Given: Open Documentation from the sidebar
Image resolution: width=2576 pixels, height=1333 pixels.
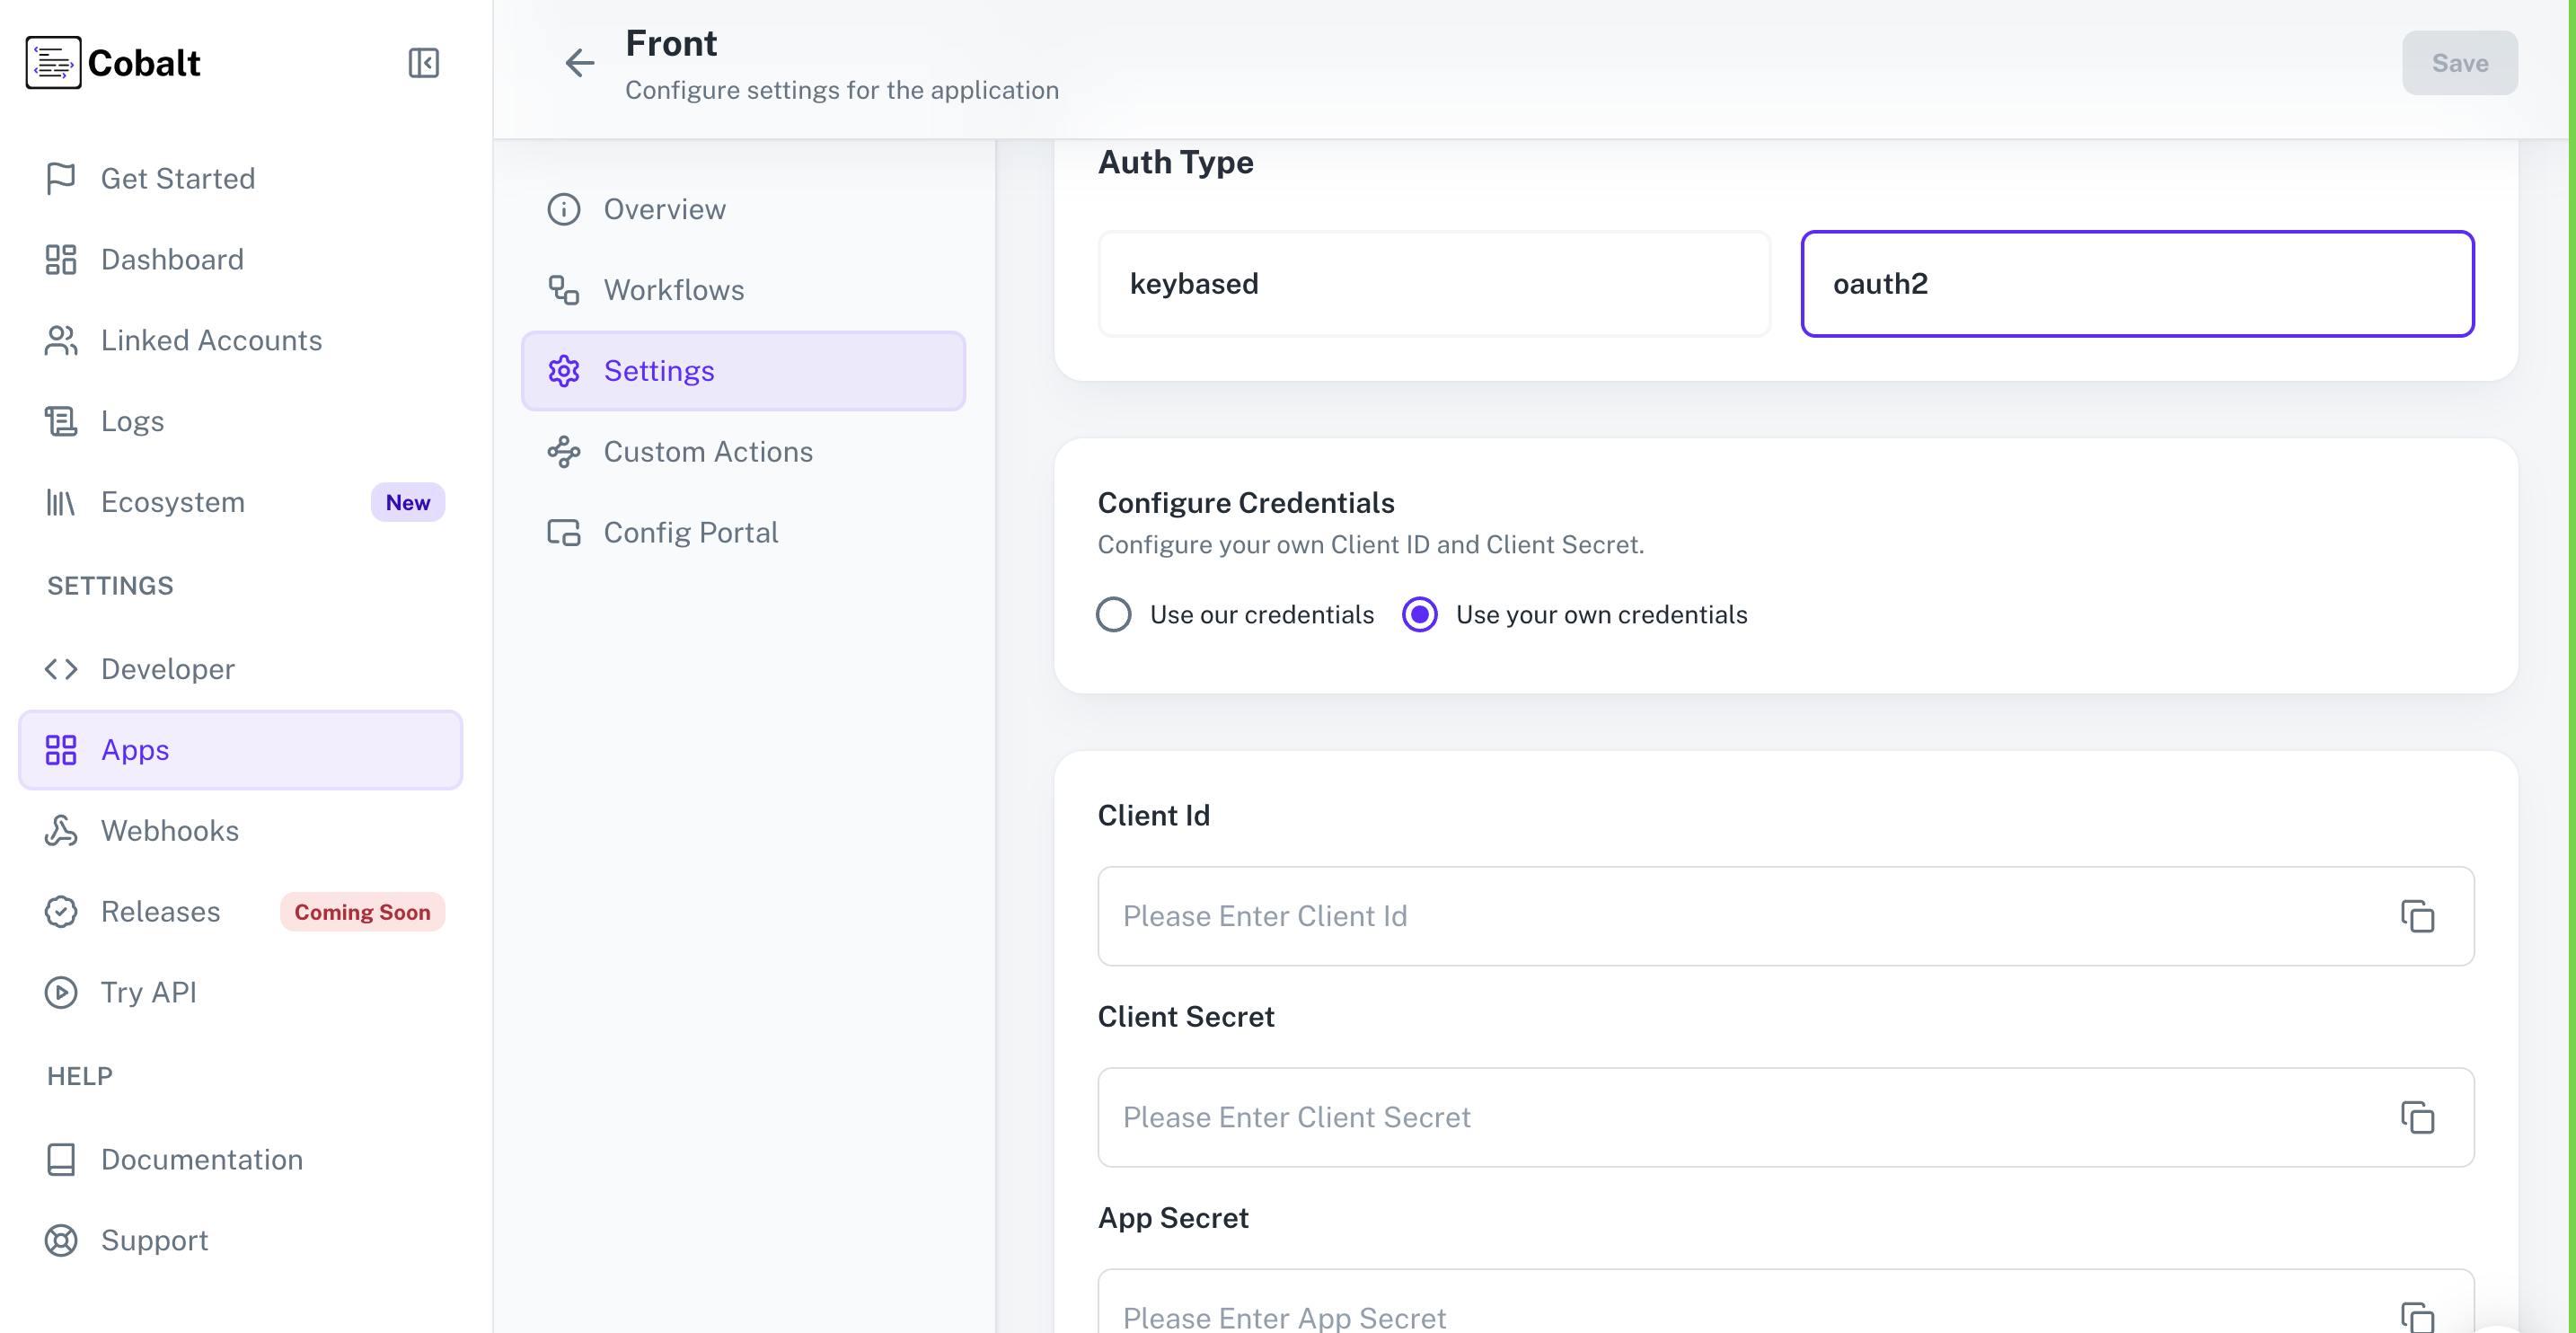Looking at the screenshot, I should 201,1159.
